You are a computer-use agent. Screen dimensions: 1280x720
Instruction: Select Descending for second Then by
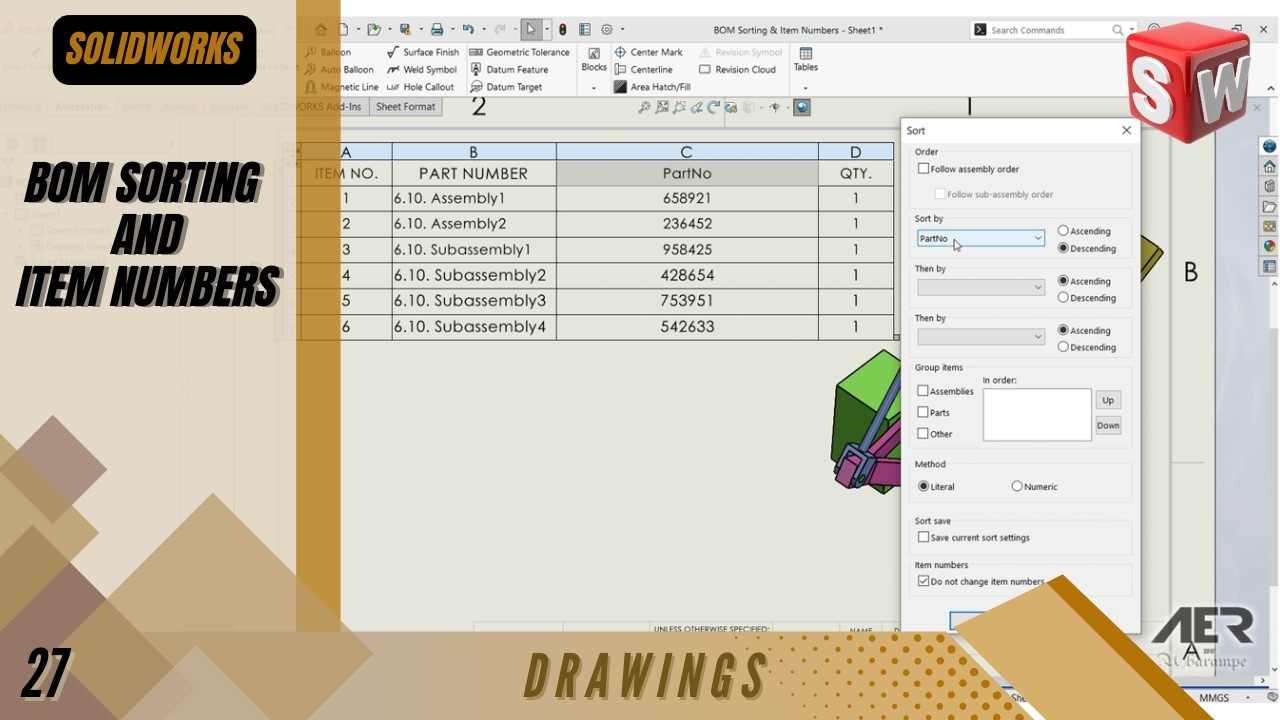[x=1063, y=347]
